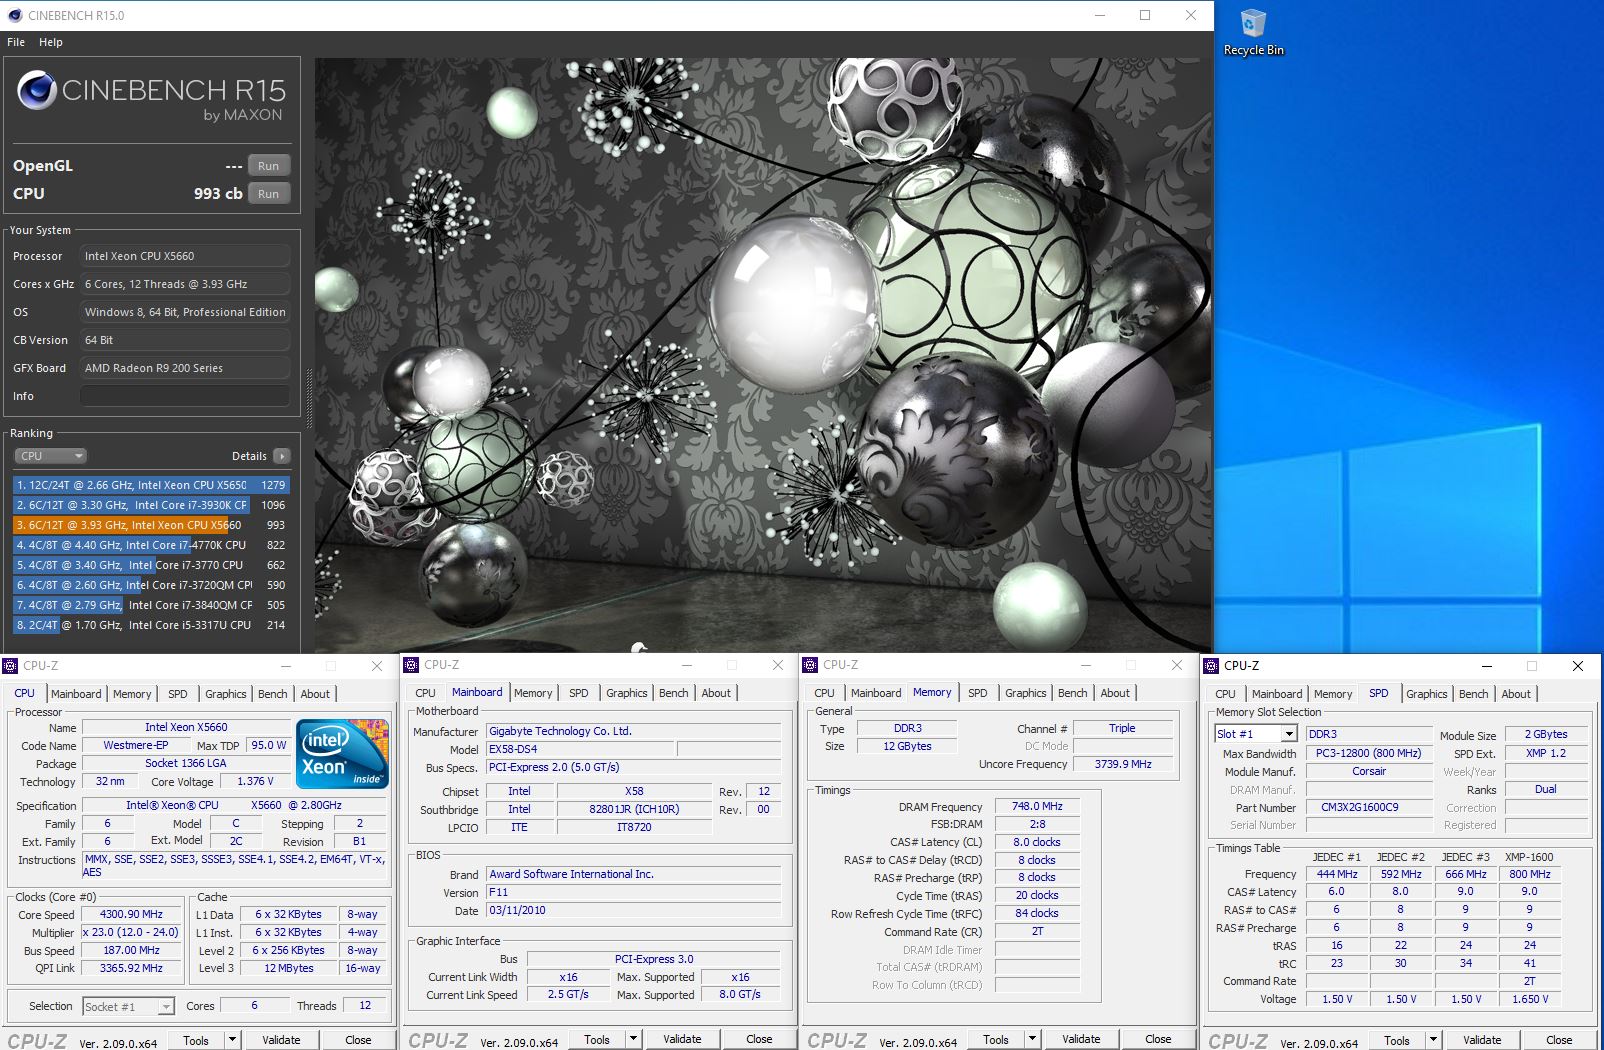Open Tools dropdown arrow in SPD window

coord(1433,1040)
